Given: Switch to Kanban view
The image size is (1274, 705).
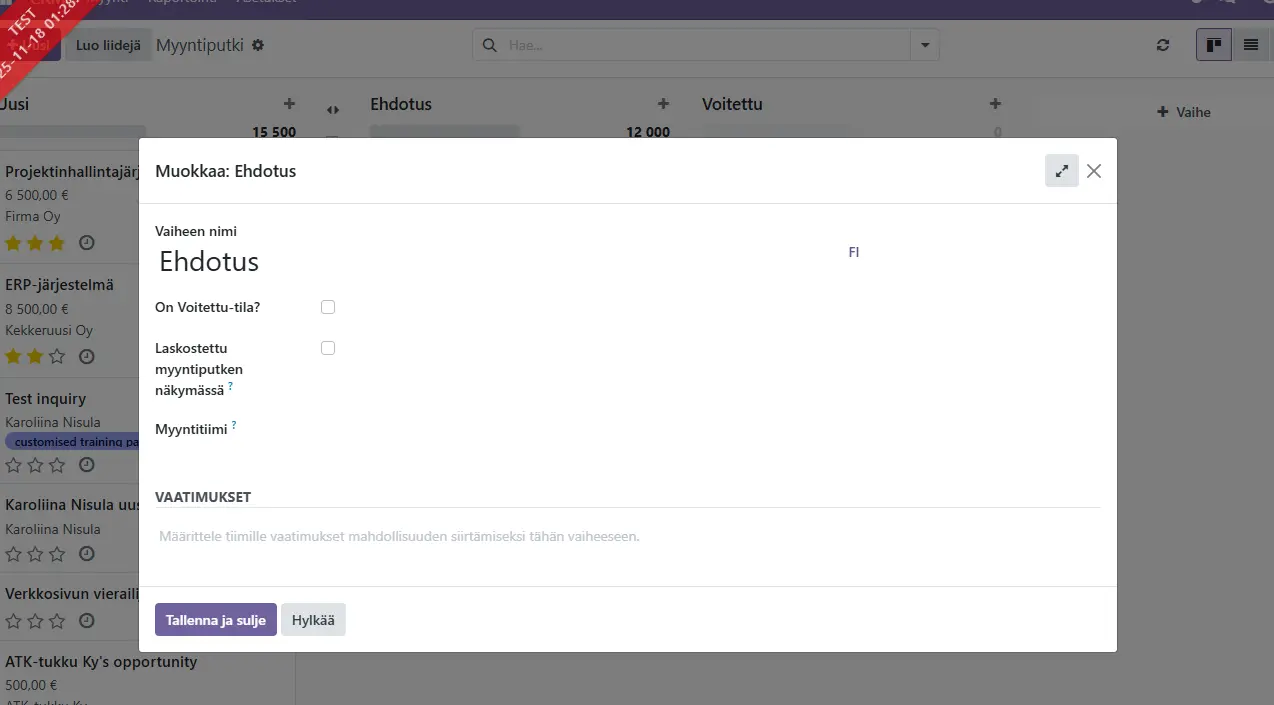Looking at the screenshot, I should point(1214,45).
